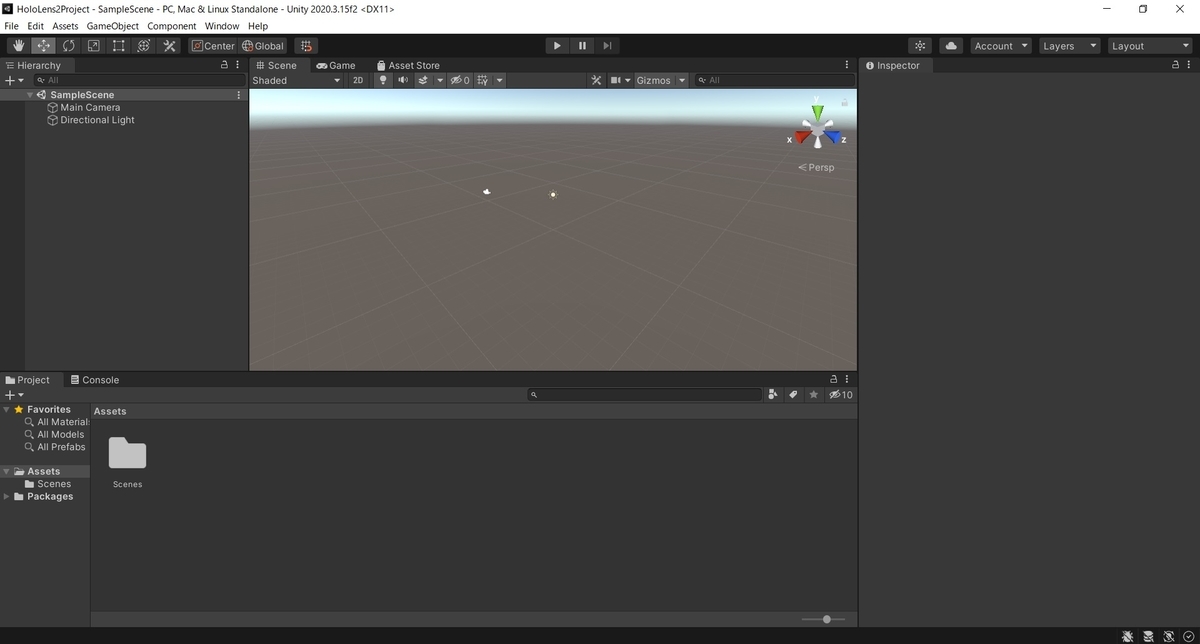
Task: Save search star icon in Project
Action: [x=814, y=395]
